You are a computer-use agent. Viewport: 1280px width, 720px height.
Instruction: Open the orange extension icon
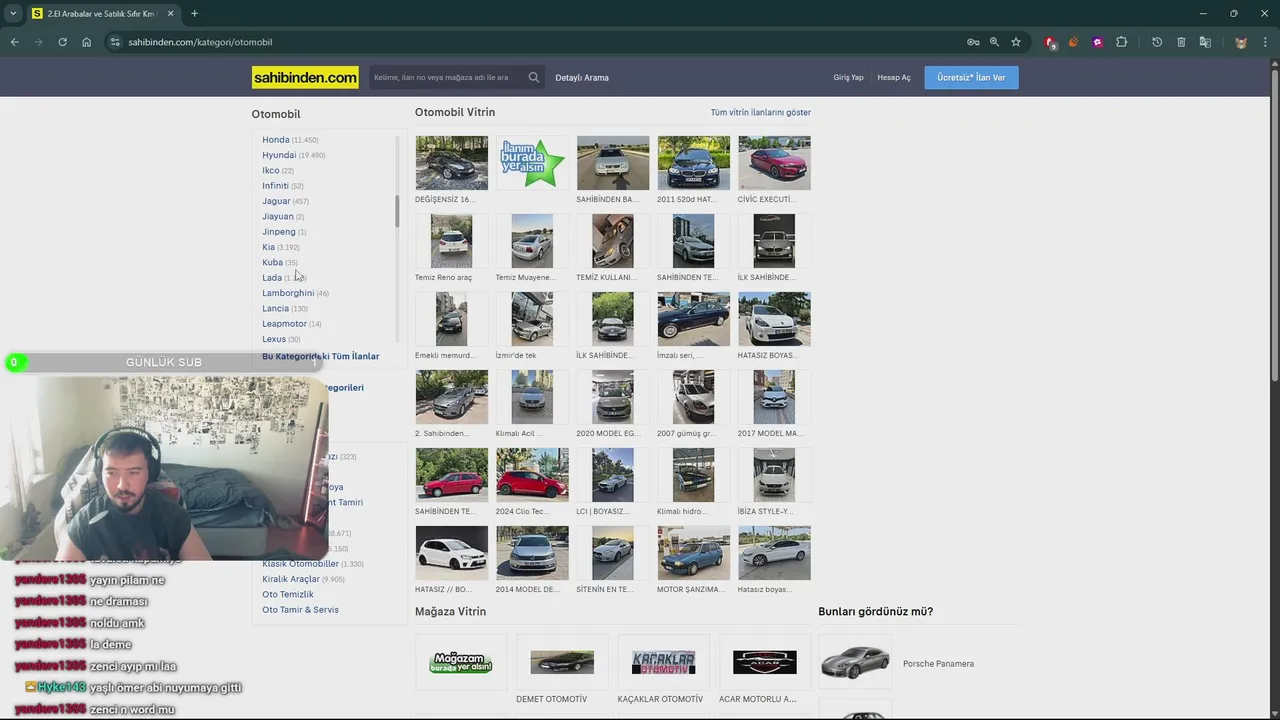[1073, 42]
